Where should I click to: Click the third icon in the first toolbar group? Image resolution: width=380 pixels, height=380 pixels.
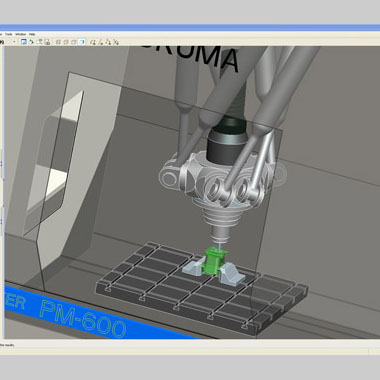(40, 42)
